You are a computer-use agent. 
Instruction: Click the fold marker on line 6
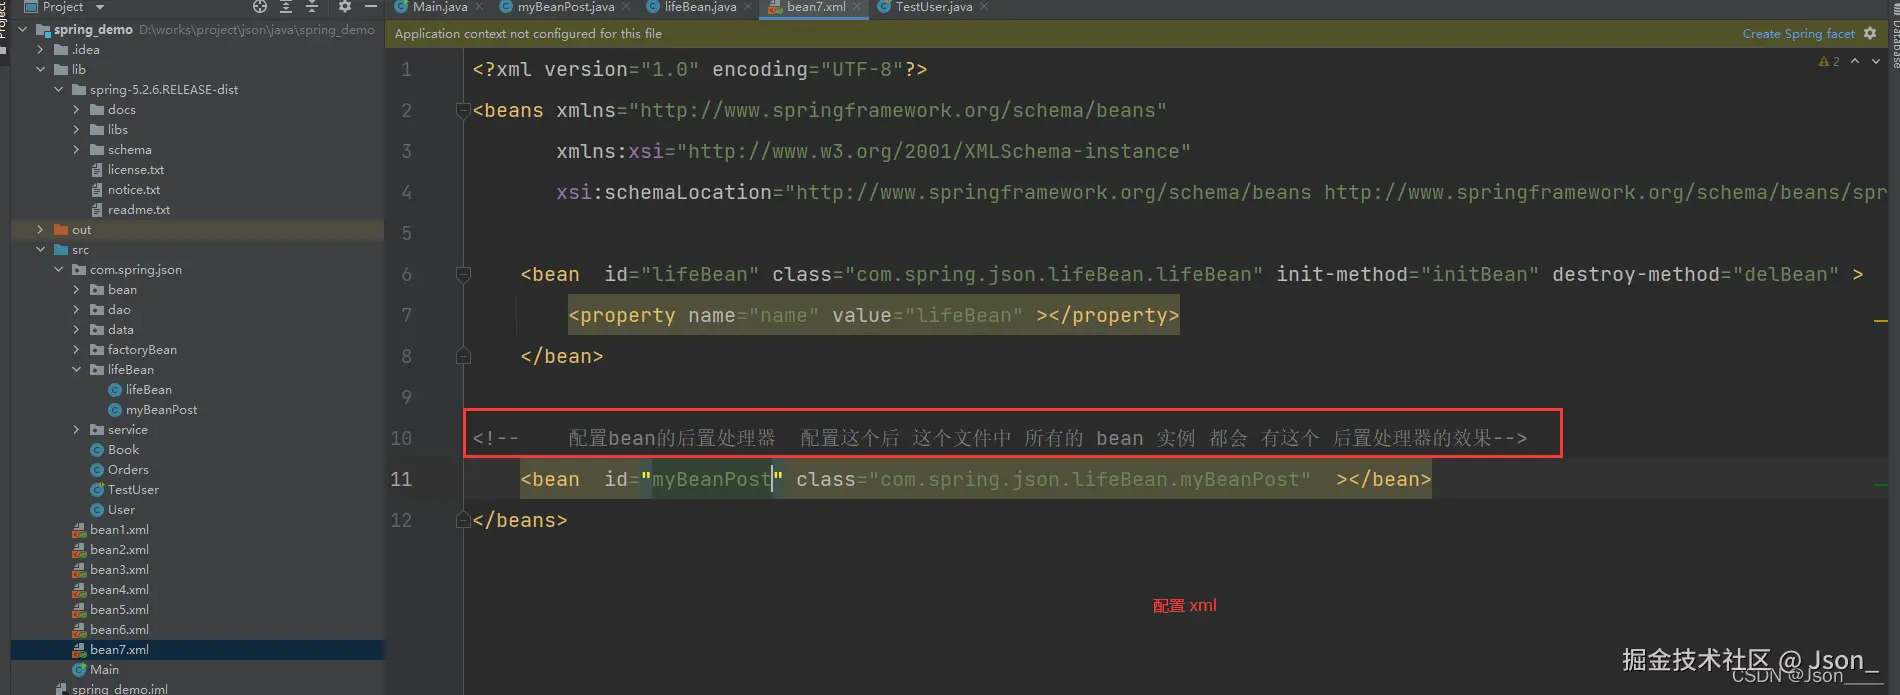pyautogui.click(x=463, y=274)
